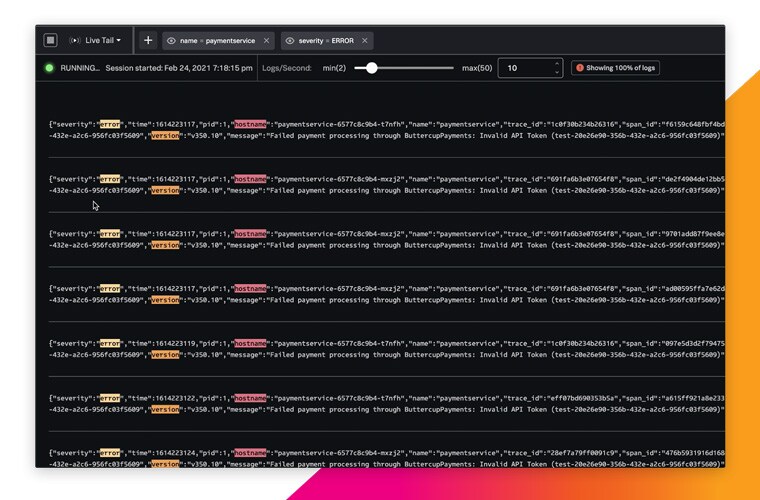Stop the live tail session
760x500 pixels.
[x=50, y=40]
